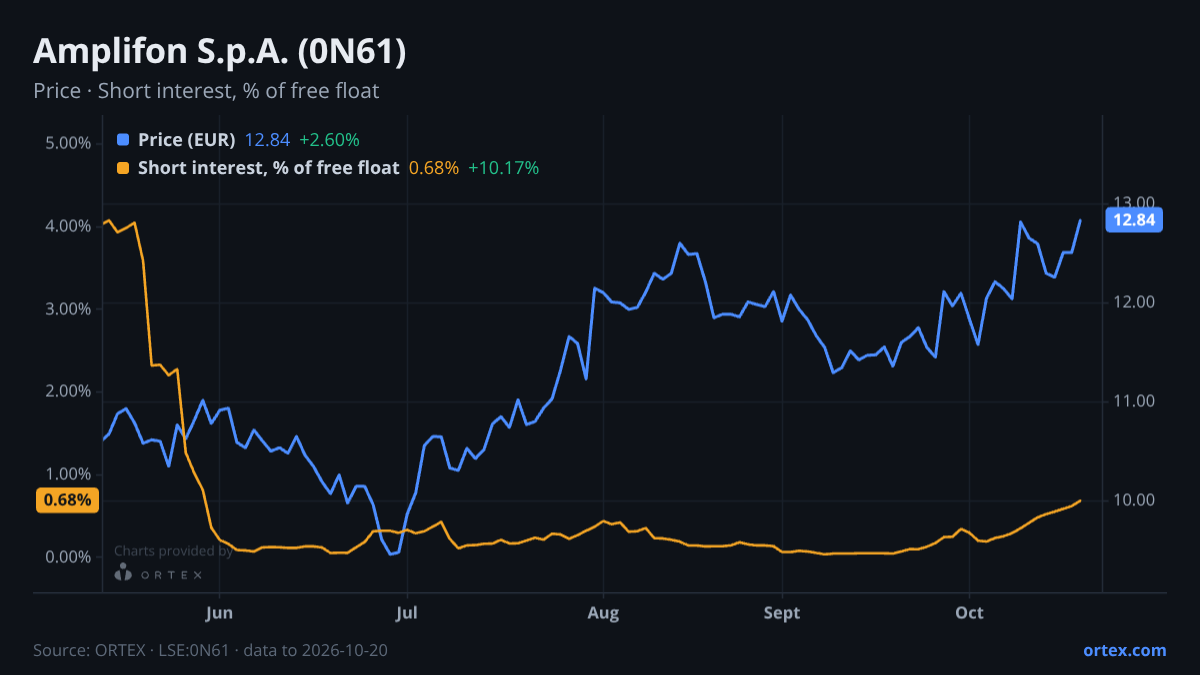Click the 1.00% left axis label
Viewport: 1200px width, 675px height.
pyautogui.click(x=68, y=474)
